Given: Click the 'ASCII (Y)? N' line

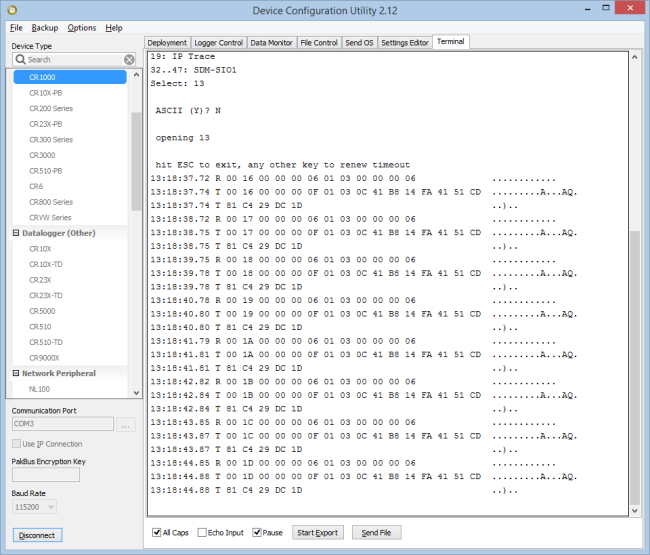Looking at the screenshot, I should tap(188, 111).
